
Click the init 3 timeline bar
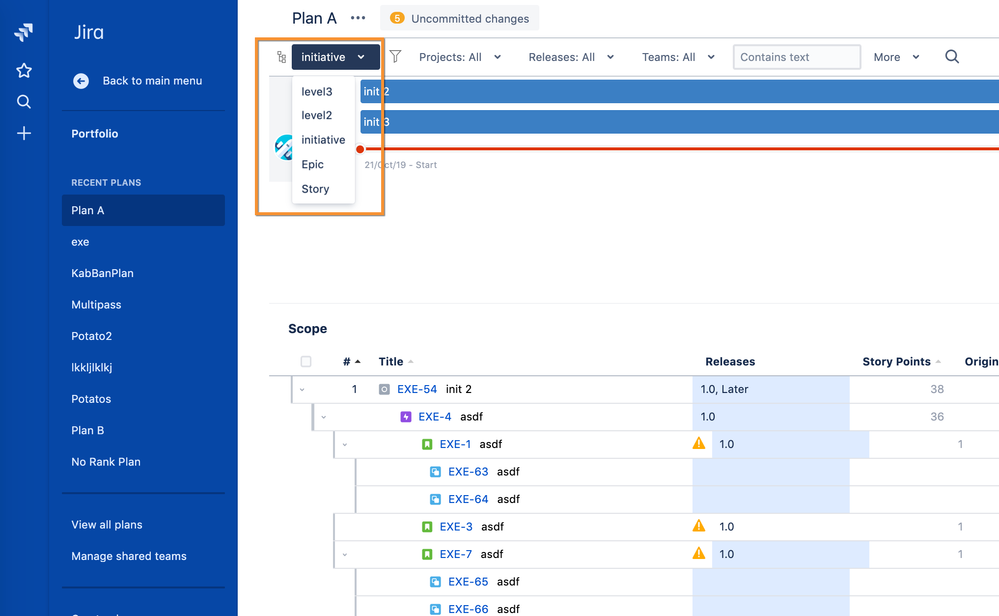tap(679, 122)
